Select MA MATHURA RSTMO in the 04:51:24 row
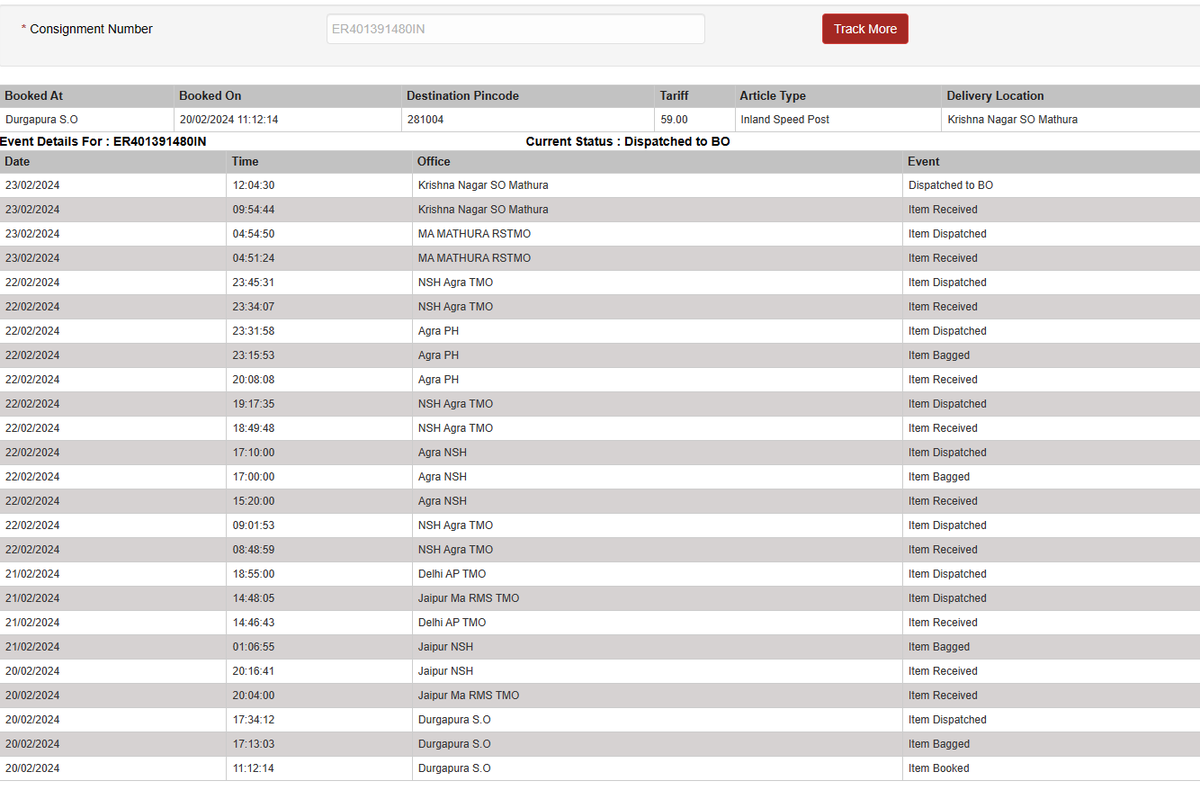 coord(474,258)
